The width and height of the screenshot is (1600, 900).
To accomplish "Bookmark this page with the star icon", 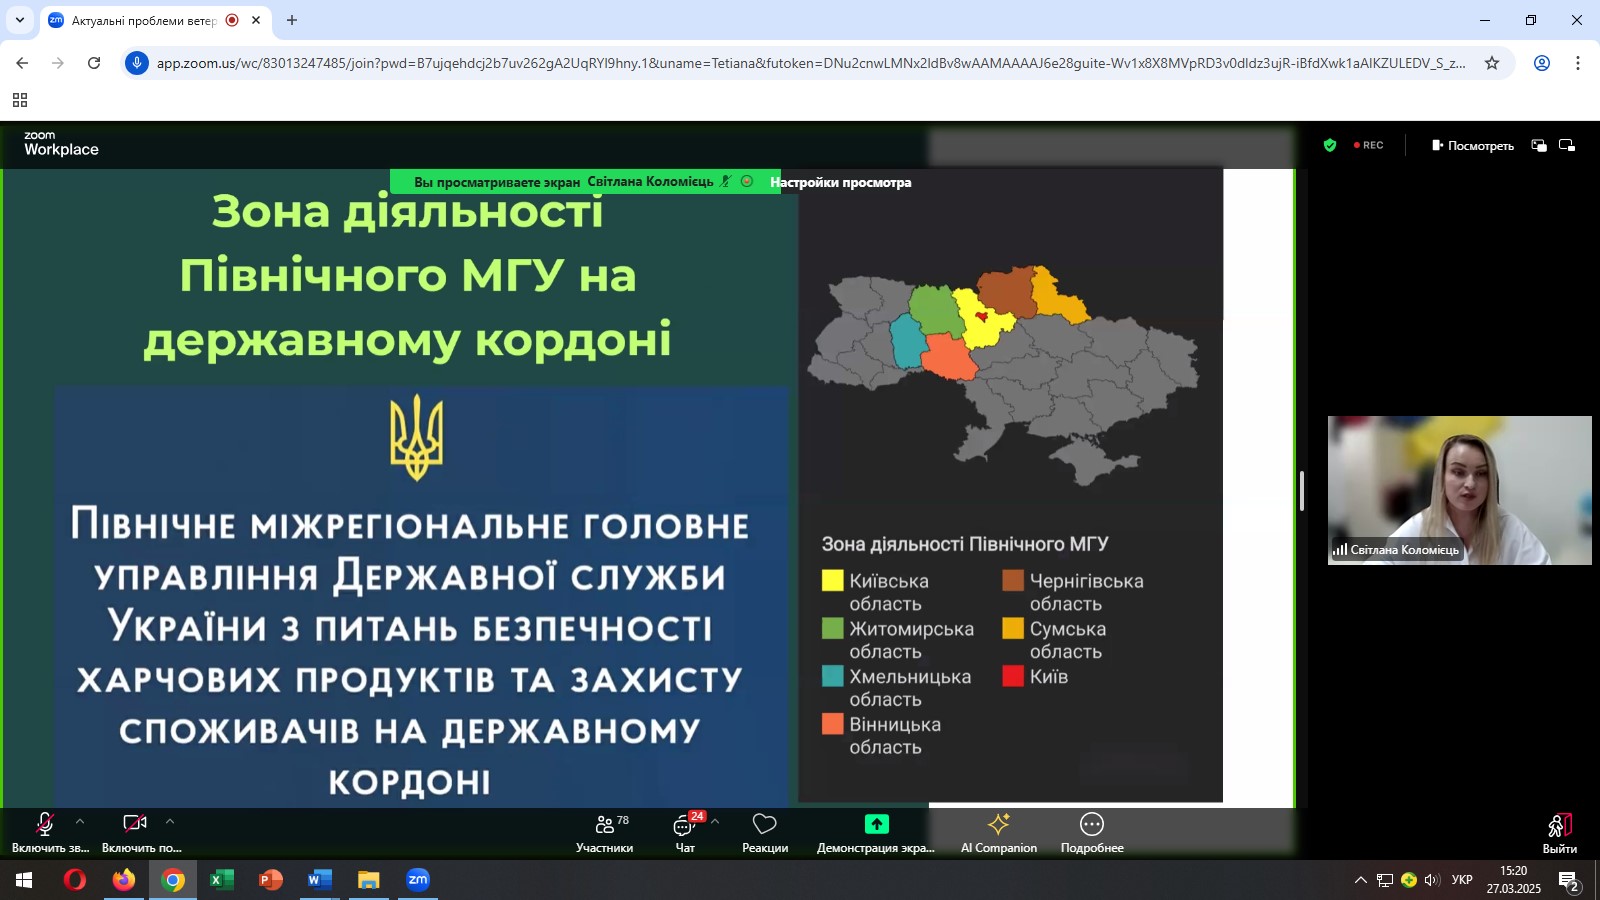I will [x=1492, y=63].
